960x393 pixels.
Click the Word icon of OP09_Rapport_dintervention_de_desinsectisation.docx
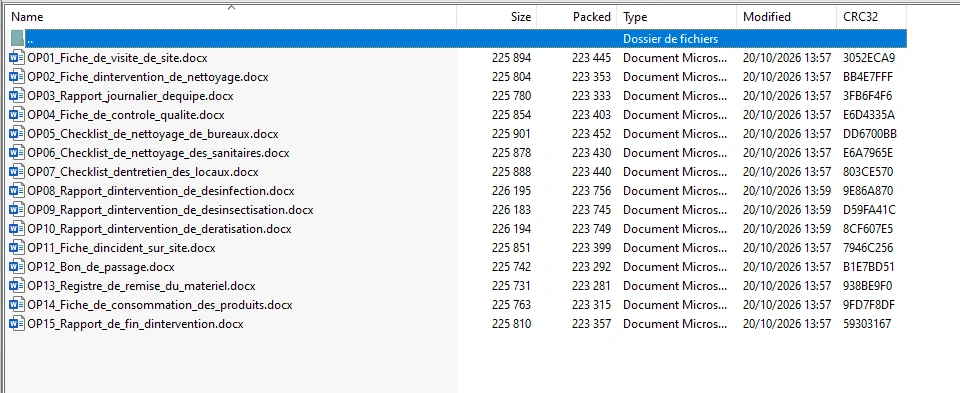pos(17,210)
